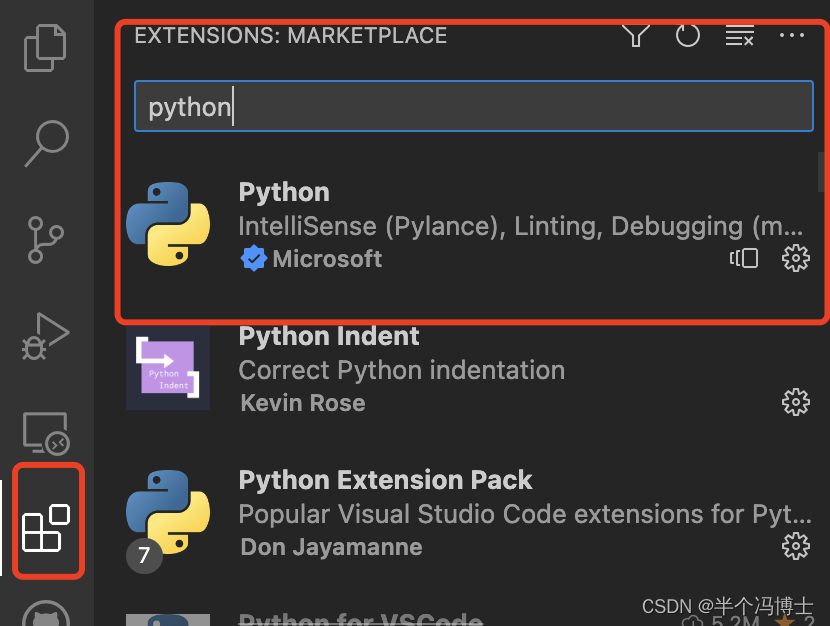
Task: Select the Python extension title
Action: click(284, 193)
